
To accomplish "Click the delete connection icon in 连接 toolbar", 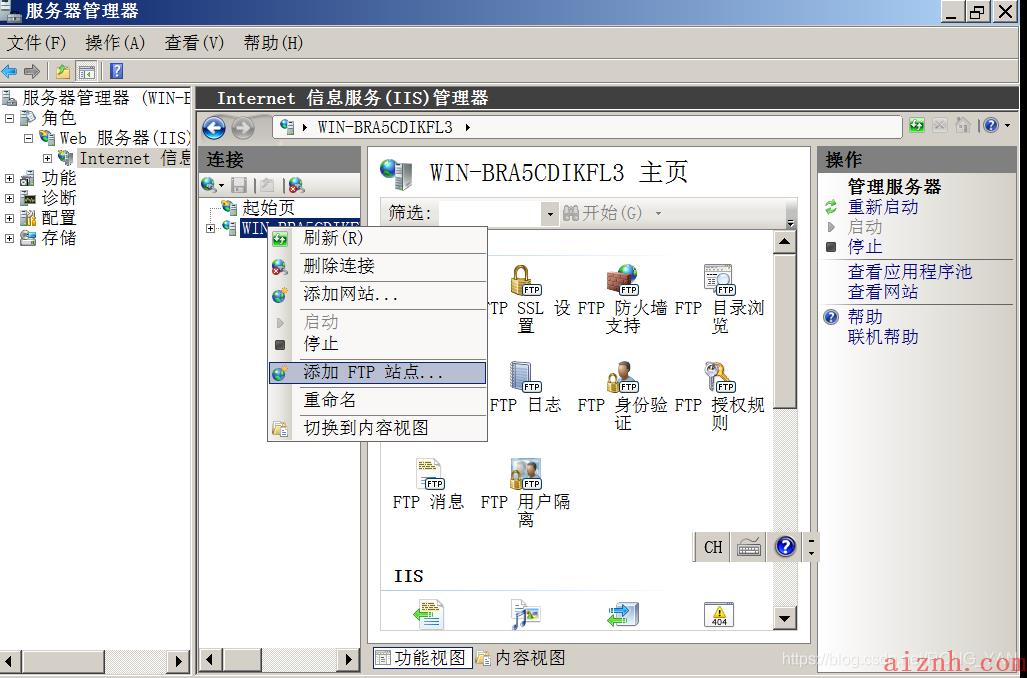I will [296, 185].
